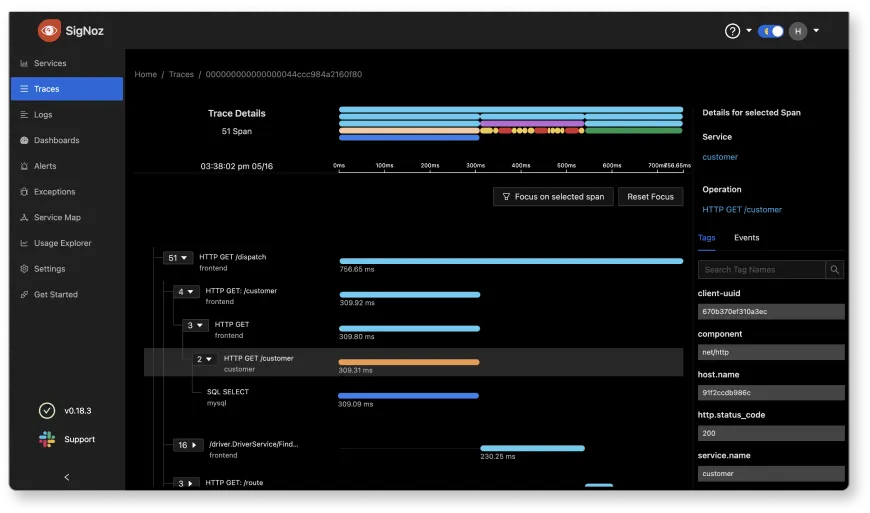Click the customer service name under Service
Viewport: 870px width, 513px height.
click(720, 157)
